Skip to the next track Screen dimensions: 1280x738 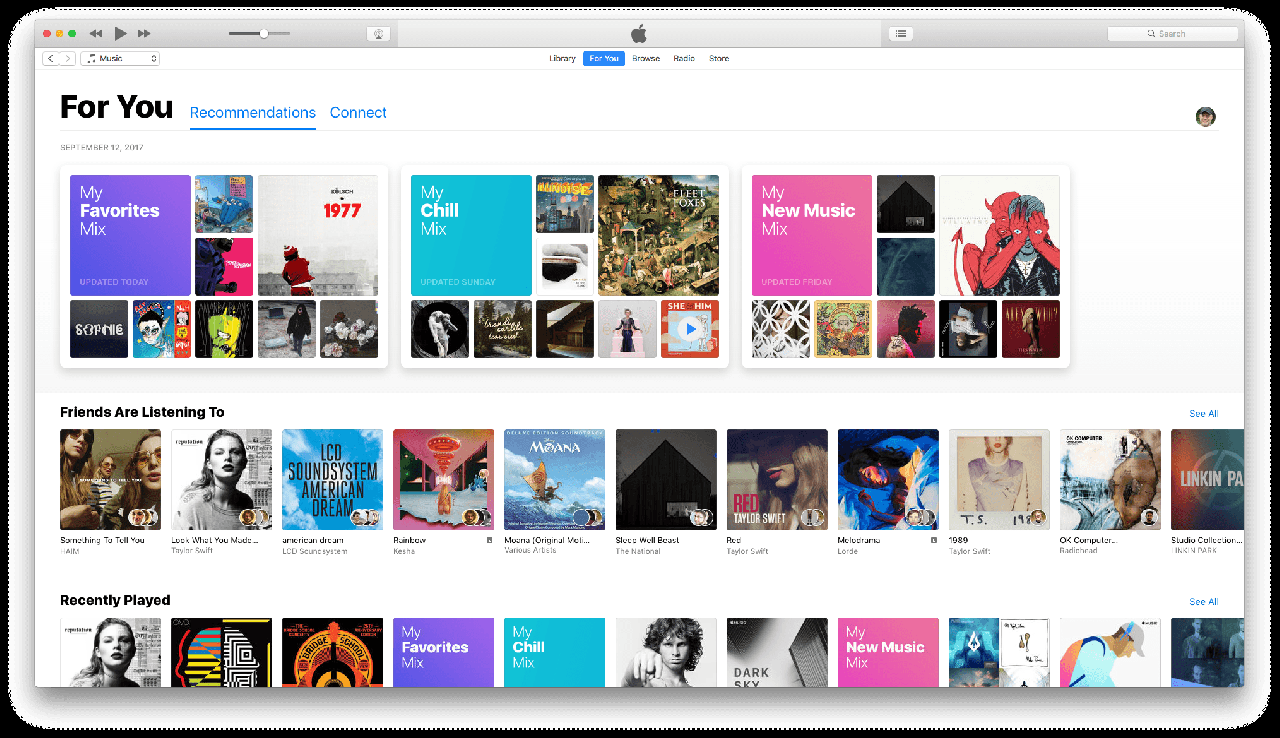[144, 32]
